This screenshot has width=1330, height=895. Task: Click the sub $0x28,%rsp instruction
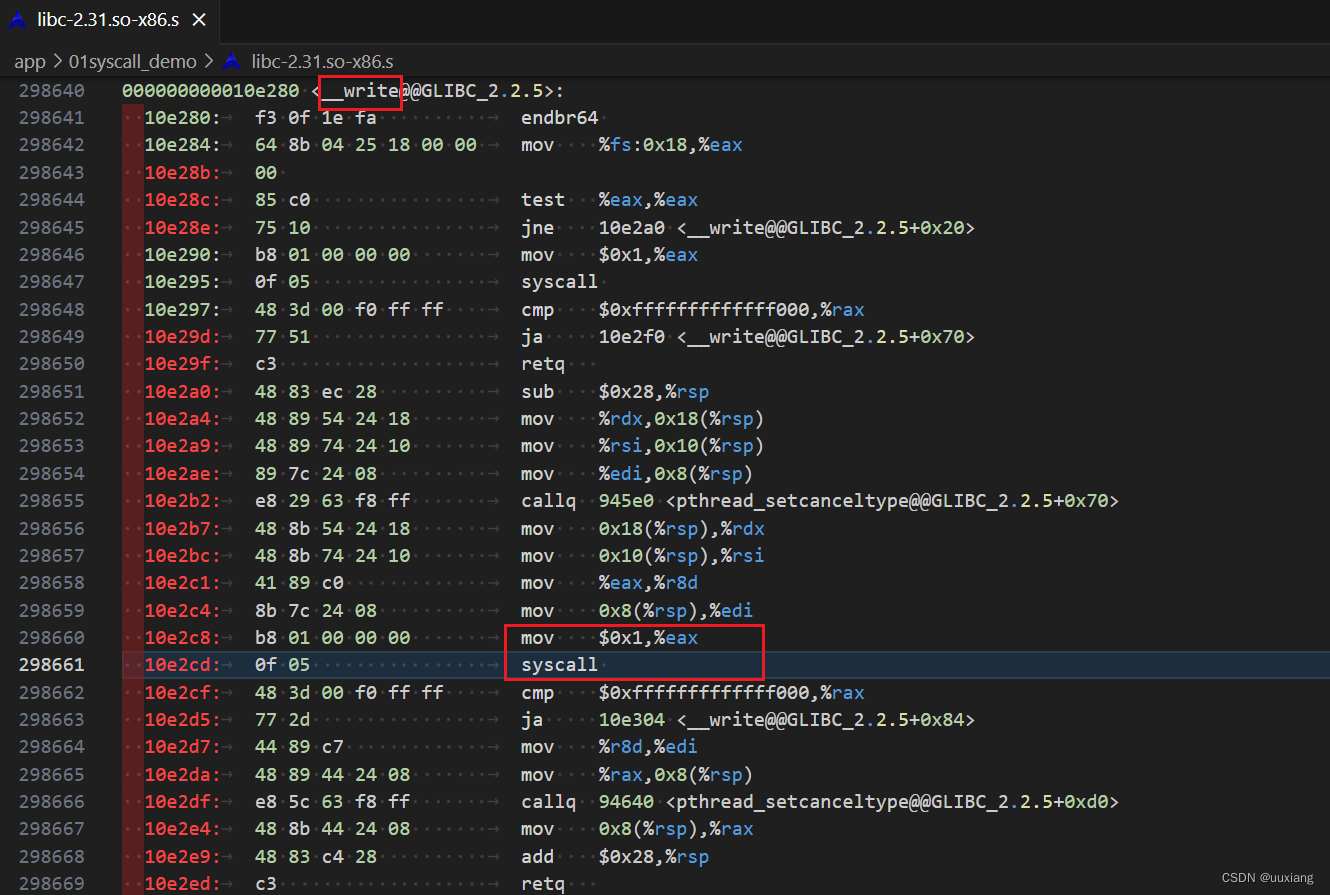point(615,391)
